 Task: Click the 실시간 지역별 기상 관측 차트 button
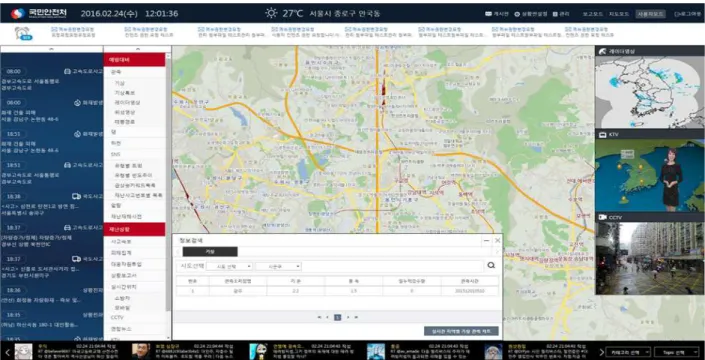point(461,331)
